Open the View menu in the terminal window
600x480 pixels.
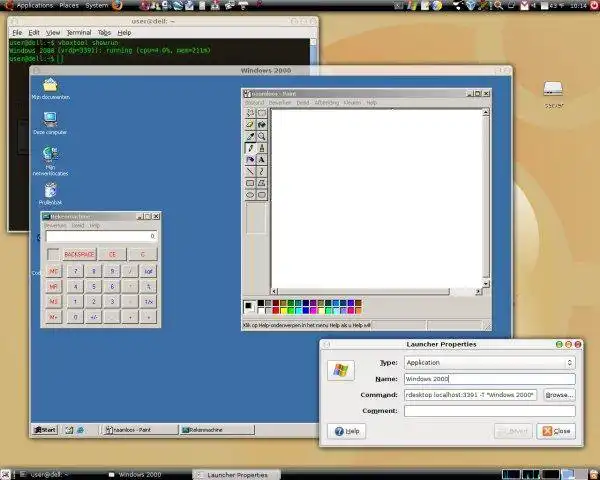pos(53,33)
